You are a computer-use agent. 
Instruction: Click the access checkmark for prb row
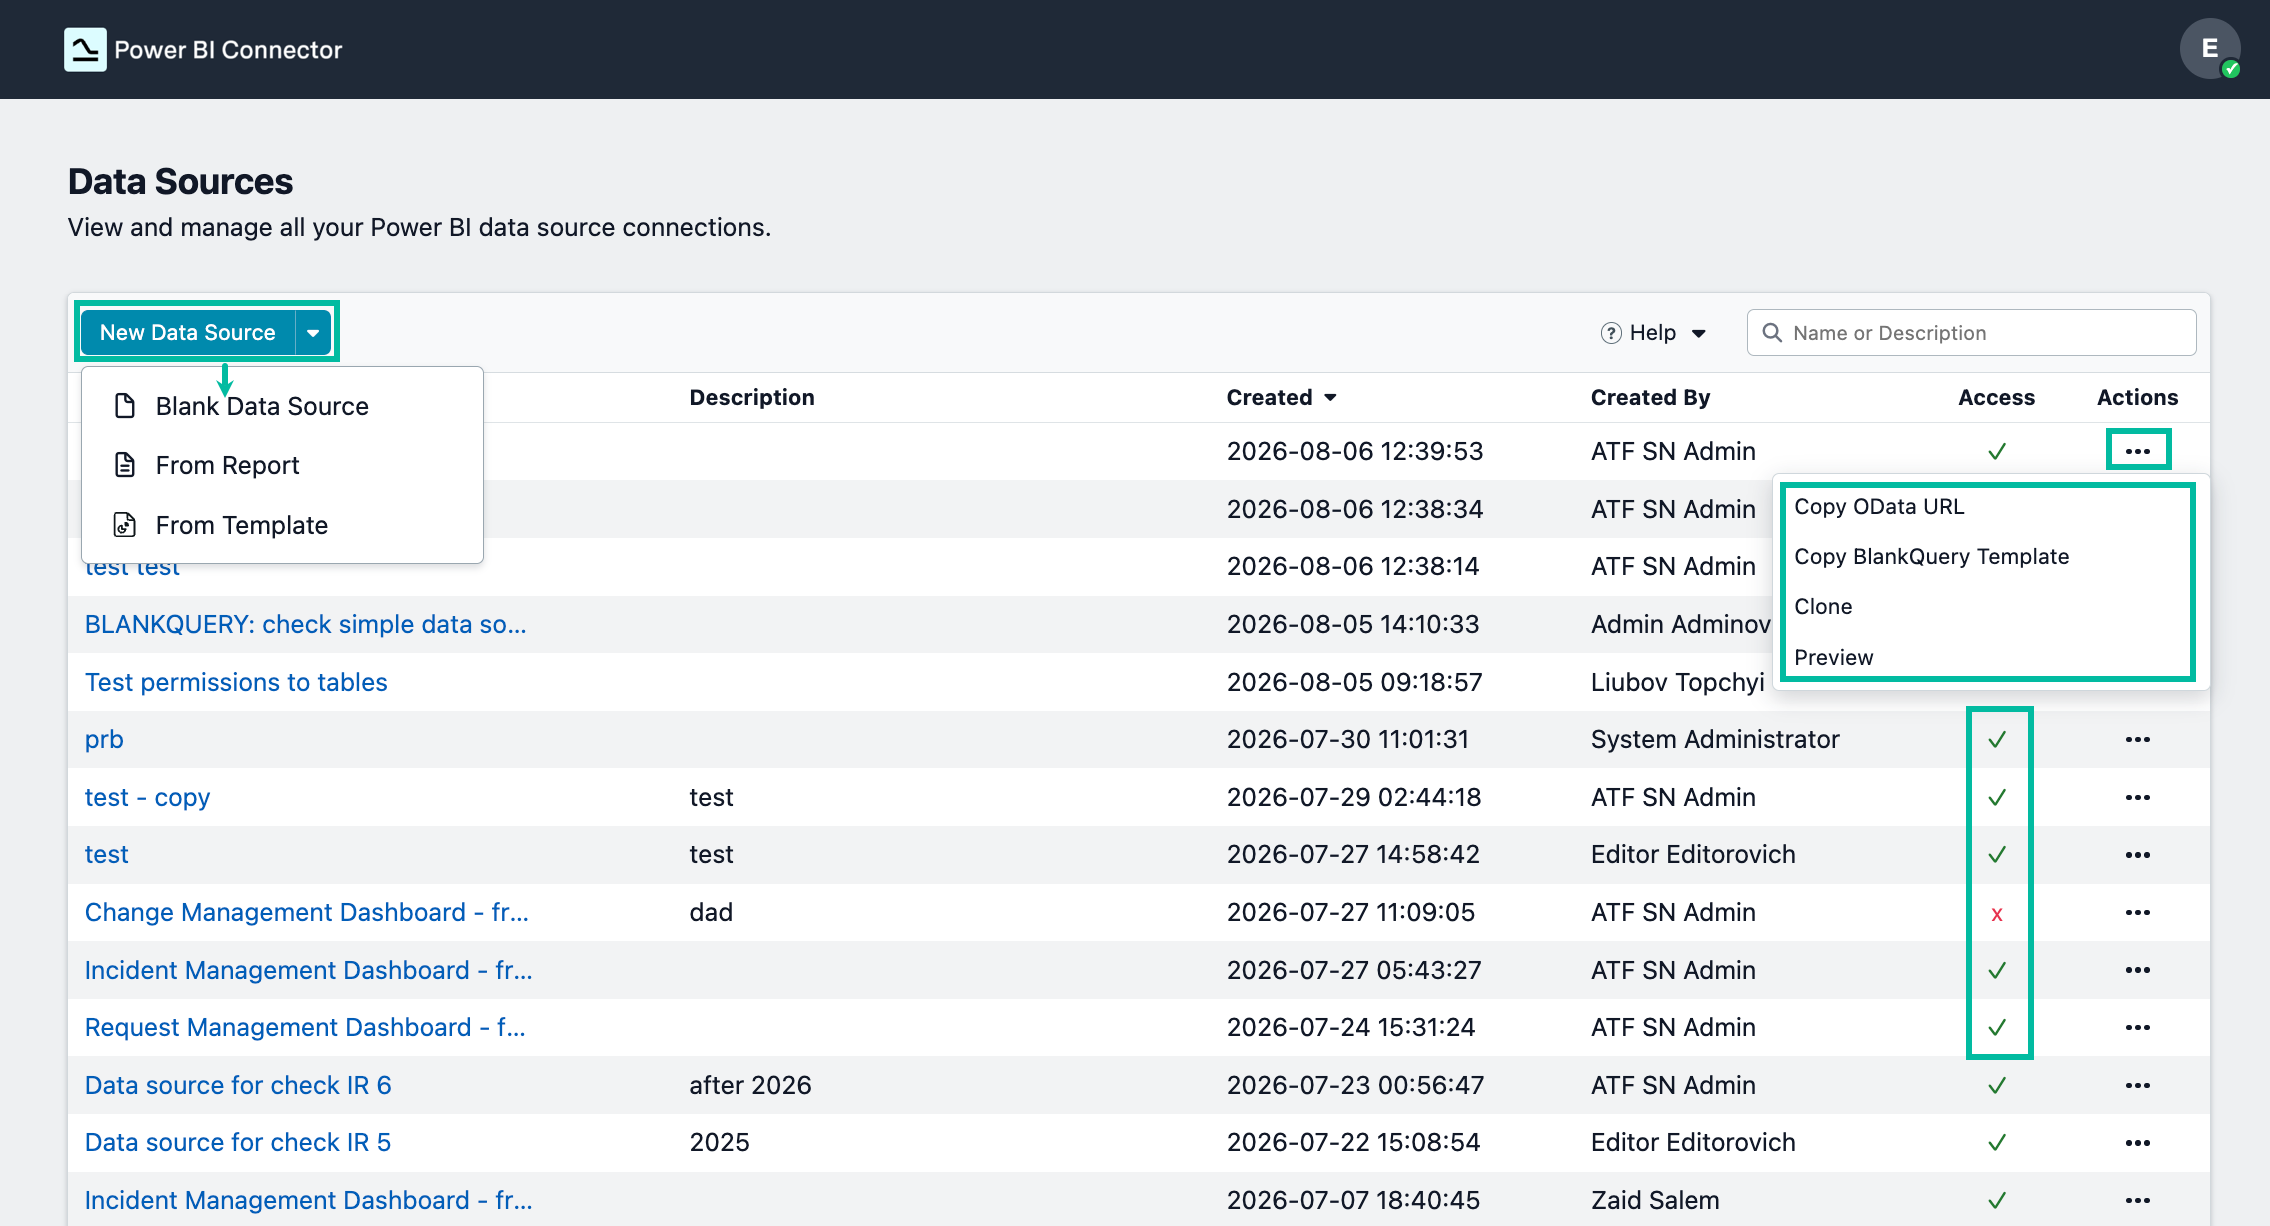(1997, 740)
